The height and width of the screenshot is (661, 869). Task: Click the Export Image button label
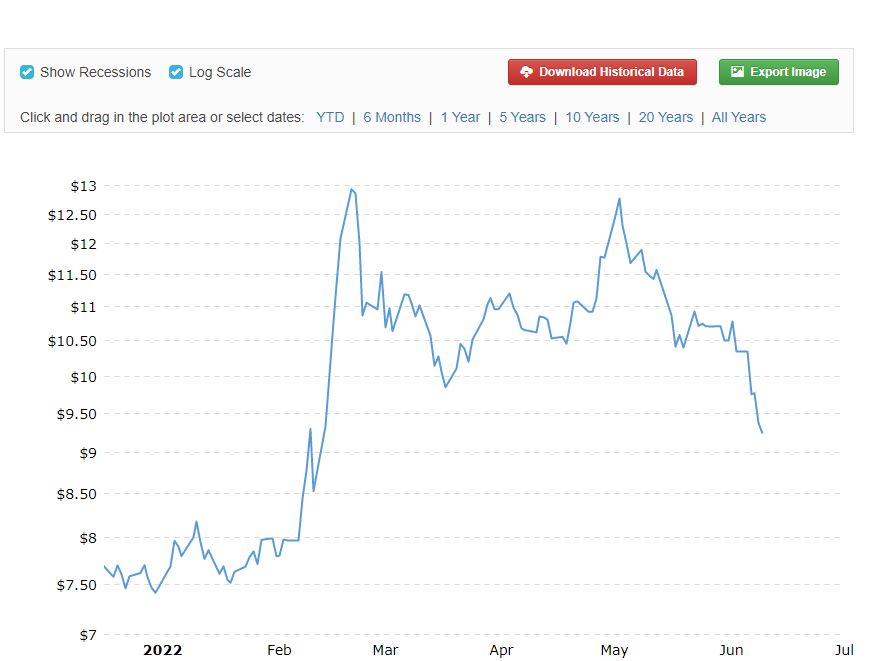788,72
